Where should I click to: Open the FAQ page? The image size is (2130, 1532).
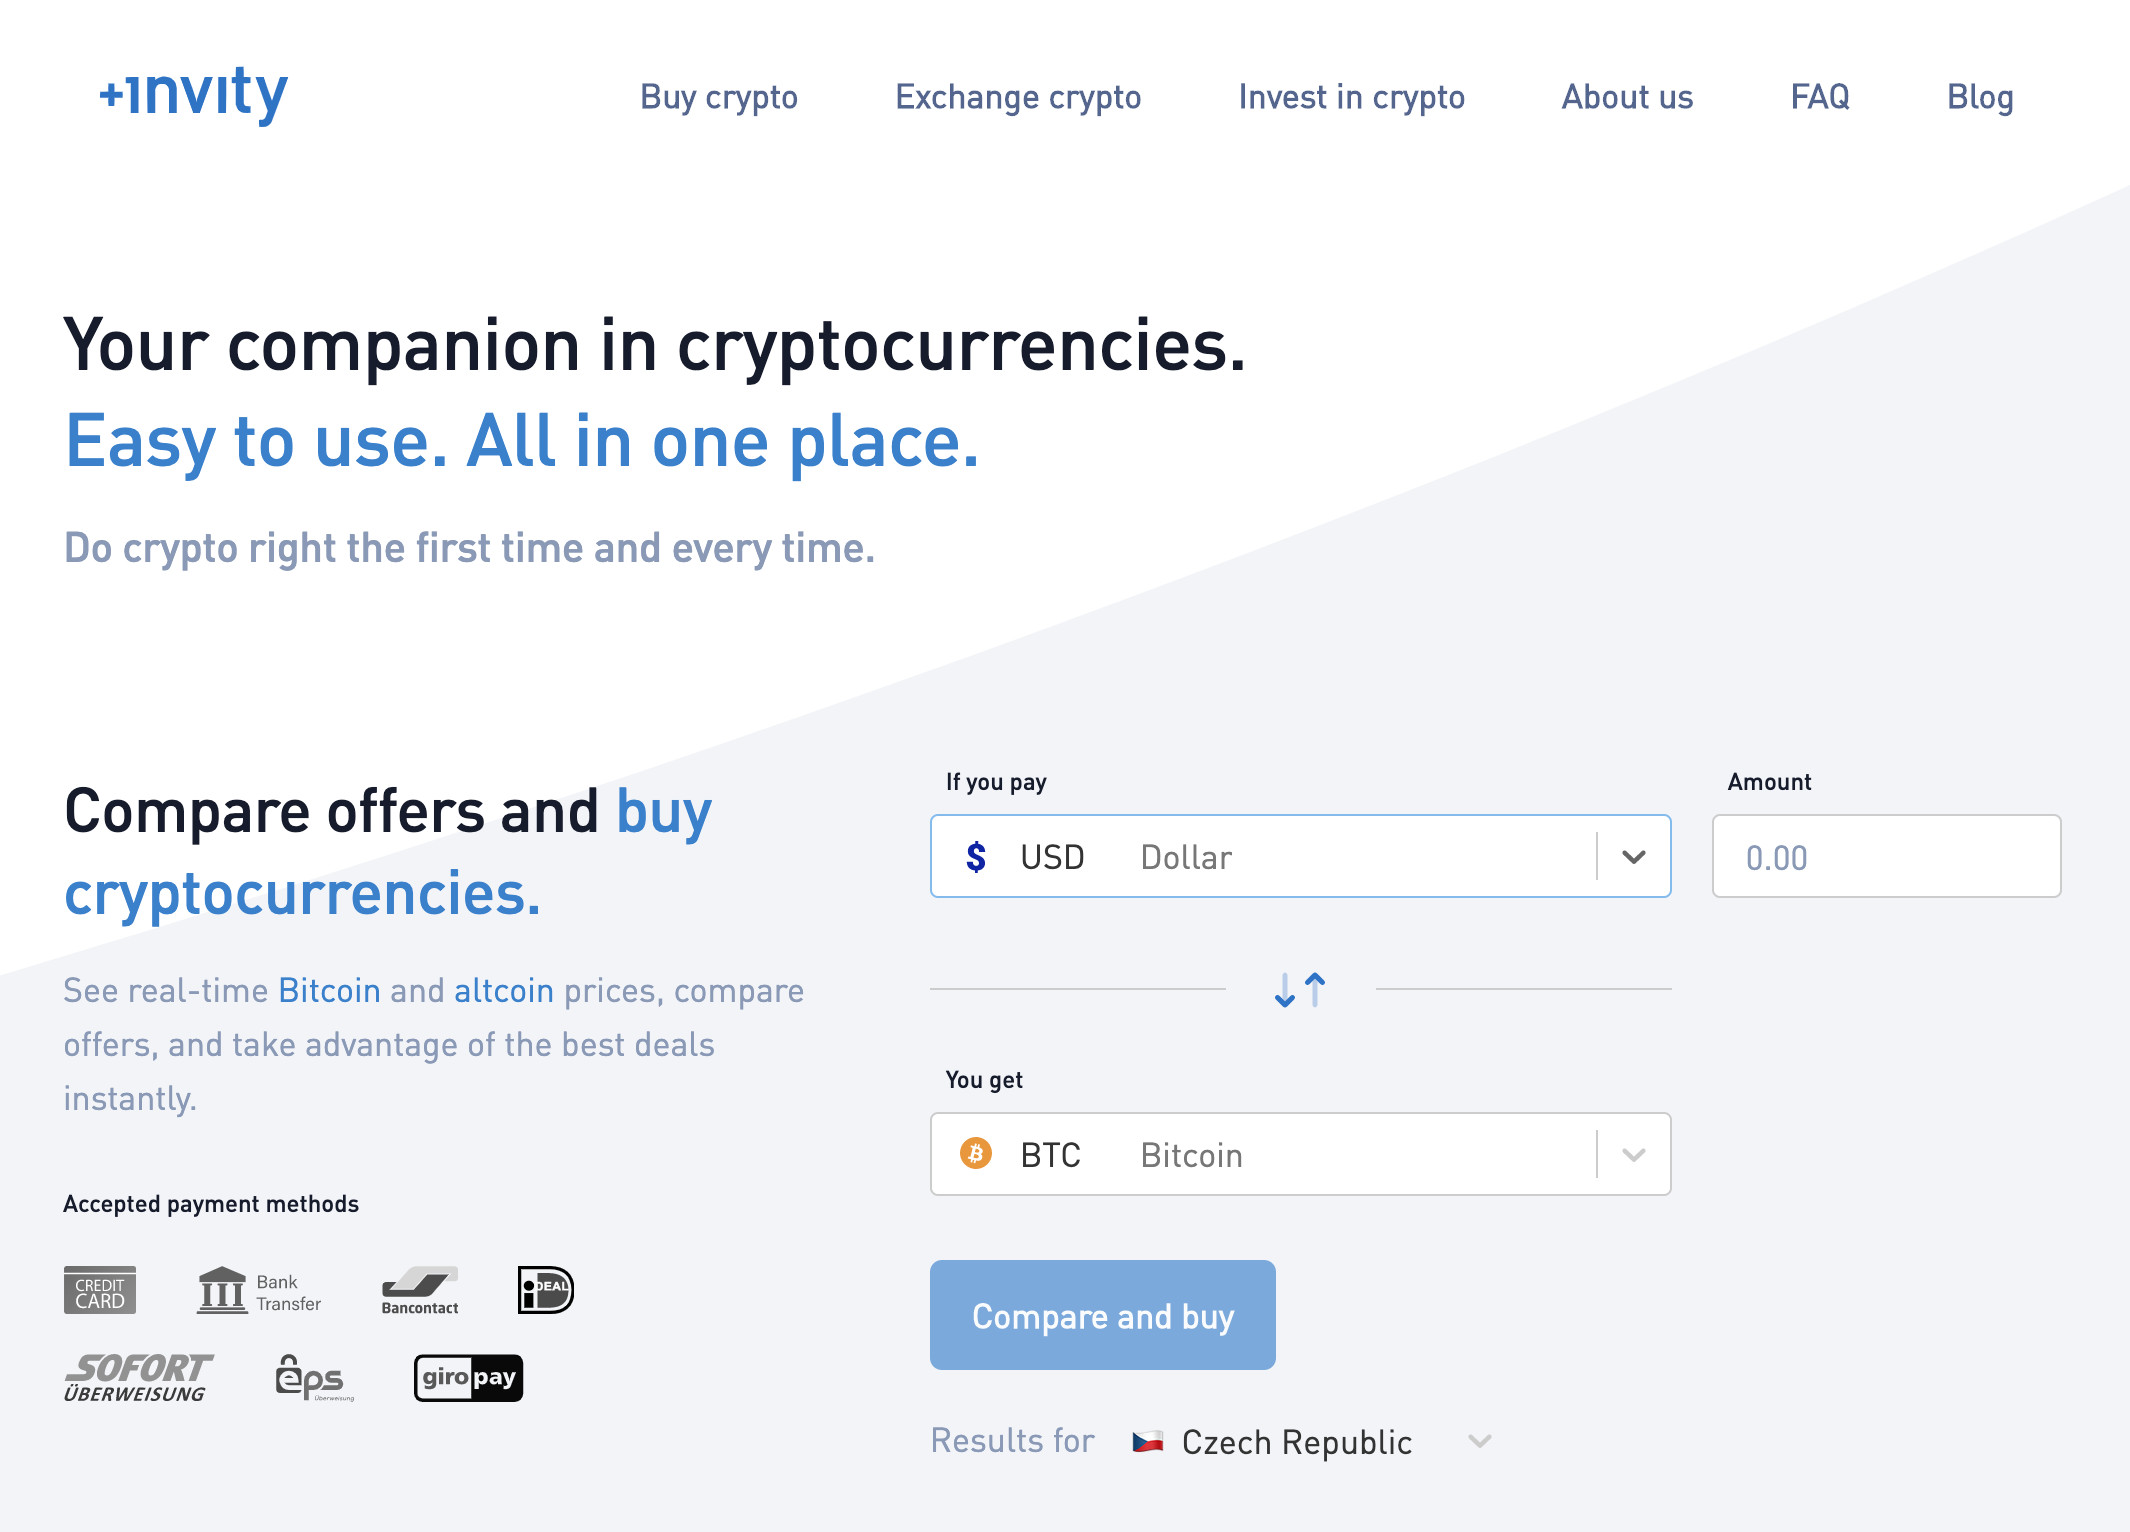pyautogui.click(x=1820, y=97)
